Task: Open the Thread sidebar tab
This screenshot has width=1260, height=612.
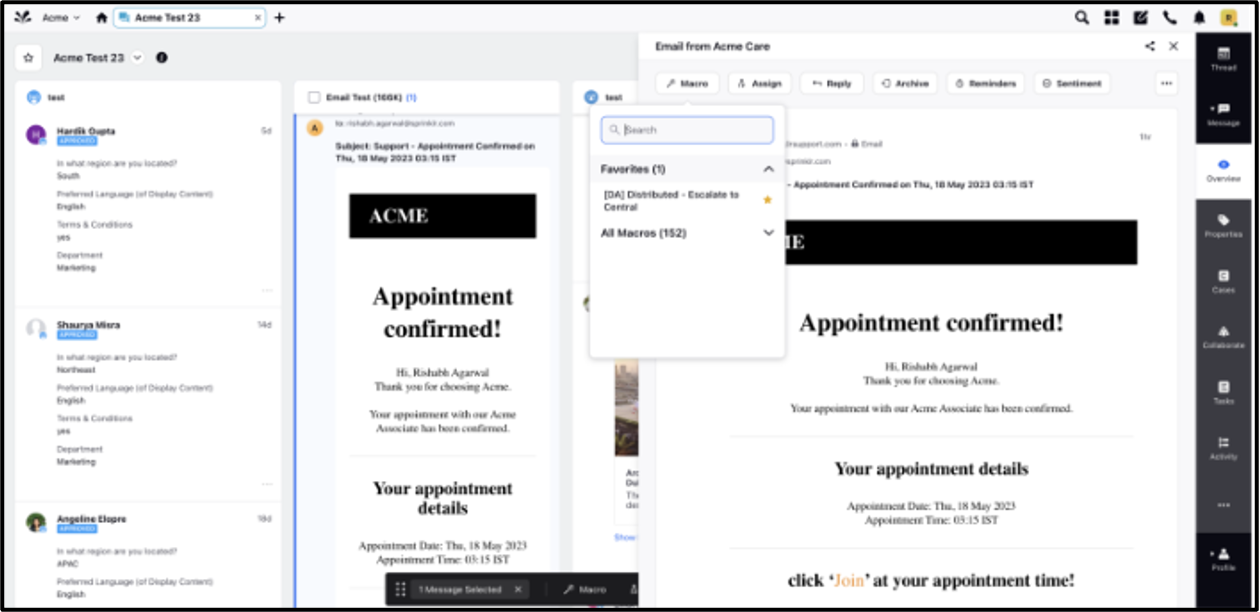Action: [x=1223, y=59]
